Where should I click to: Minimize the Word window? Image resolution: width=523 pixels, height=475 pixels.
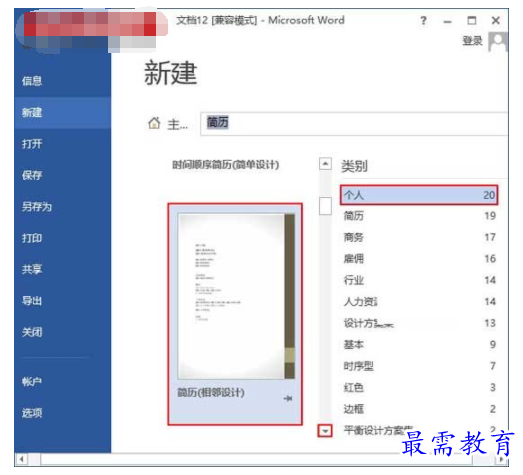point(448,22)
